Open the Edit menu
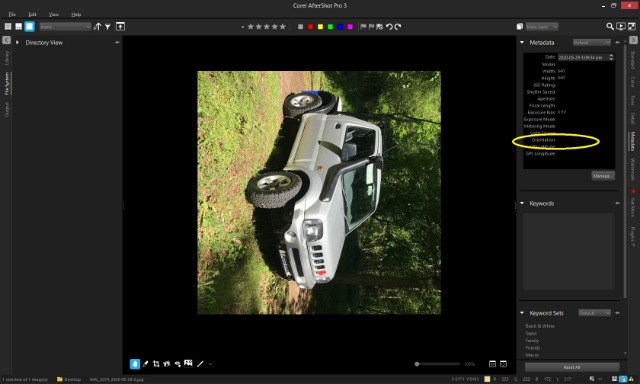 (x=32, y=14)
